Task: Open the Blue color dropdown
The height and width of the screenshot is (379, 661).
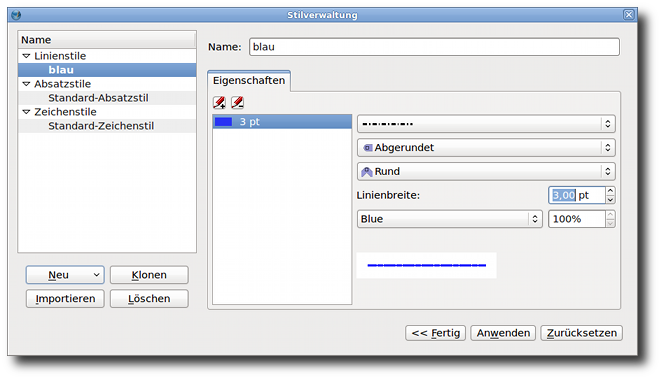Action: (449, 219)
